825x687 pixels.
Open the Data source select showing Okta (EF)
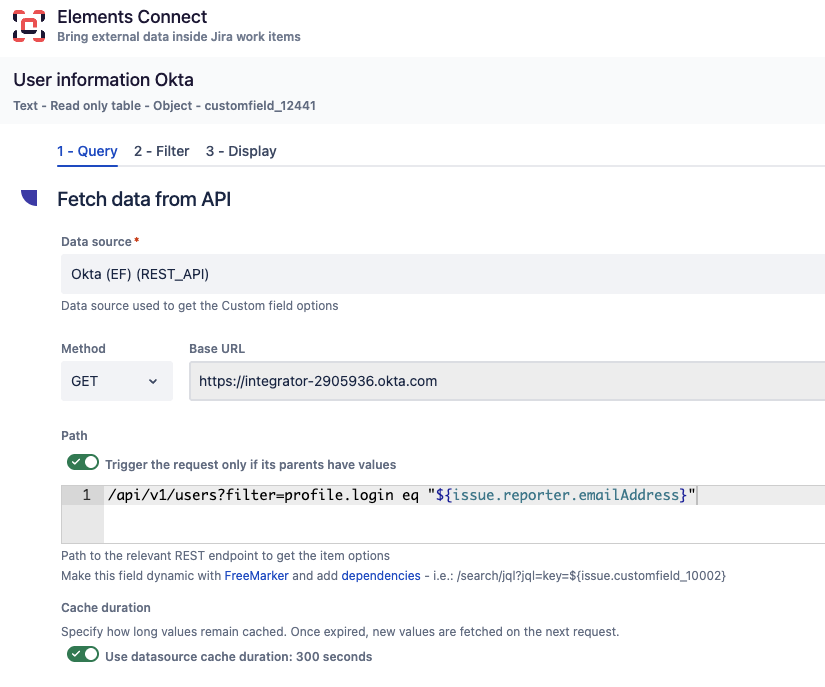click(x=443, y=274)
